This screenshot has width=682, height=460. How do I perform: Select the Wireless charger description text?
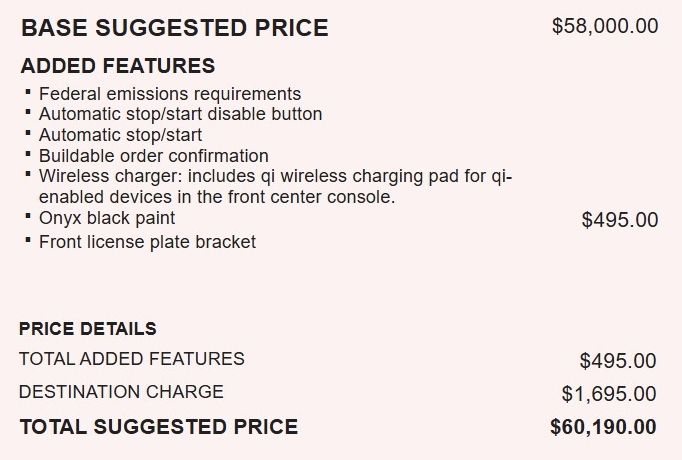(275, 187)
